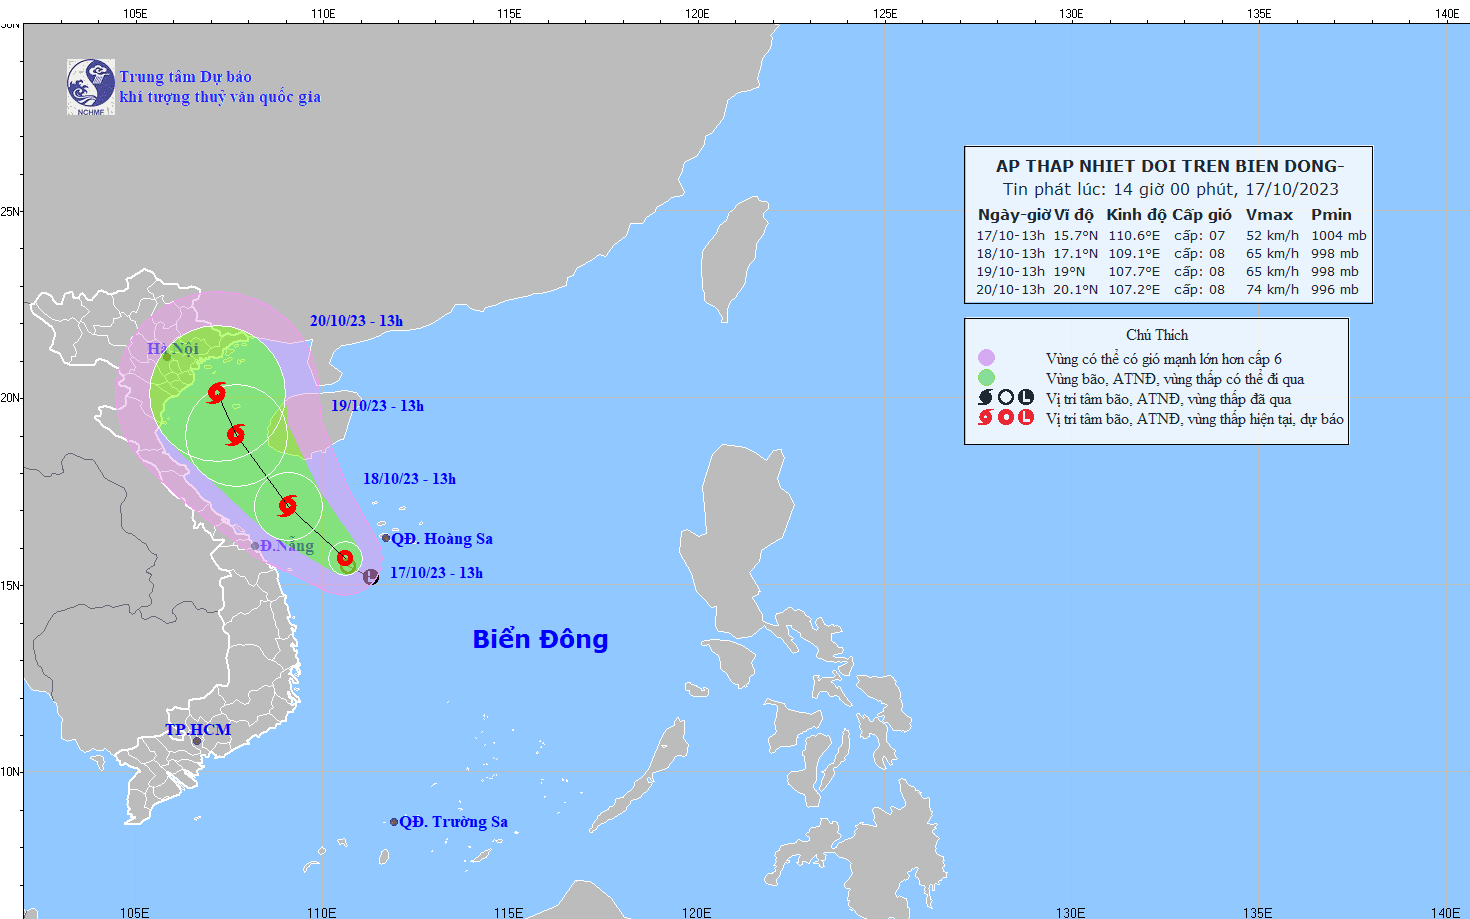Click the '109.1°E' longitude cell

click(x=1134, y=254)
